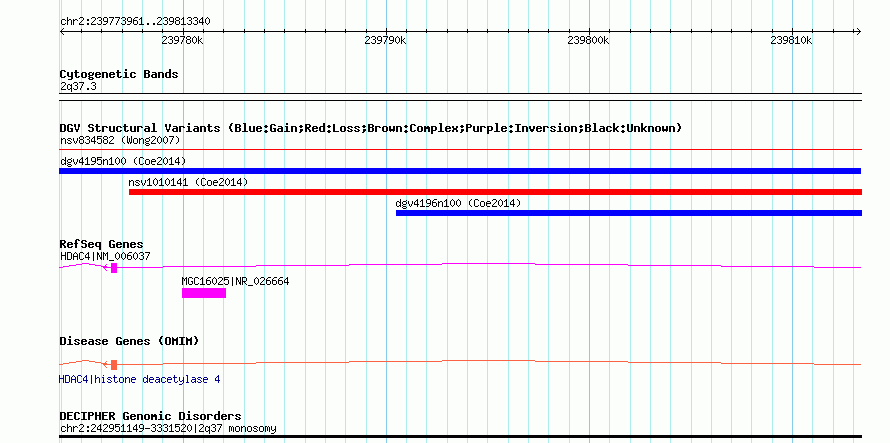Click the chr2:239773961..239813340 region label
The image size is (890, 443).
pos(135,22)
